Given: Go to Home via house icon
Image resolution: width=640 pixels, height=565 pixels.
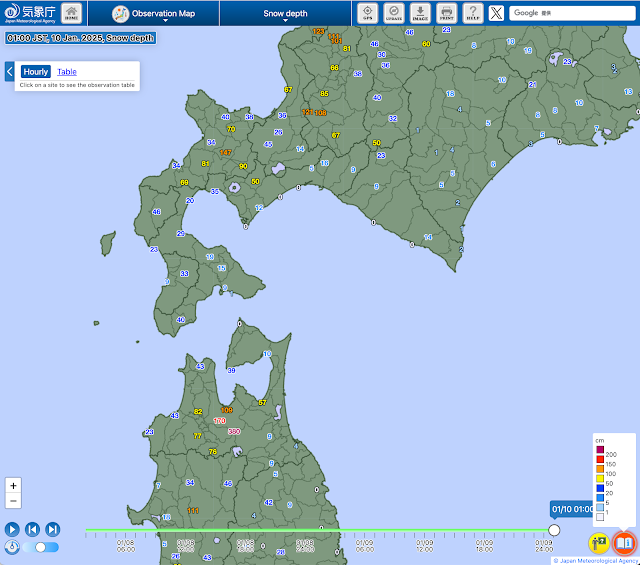Looking at the screenshot, I should 71,13.
